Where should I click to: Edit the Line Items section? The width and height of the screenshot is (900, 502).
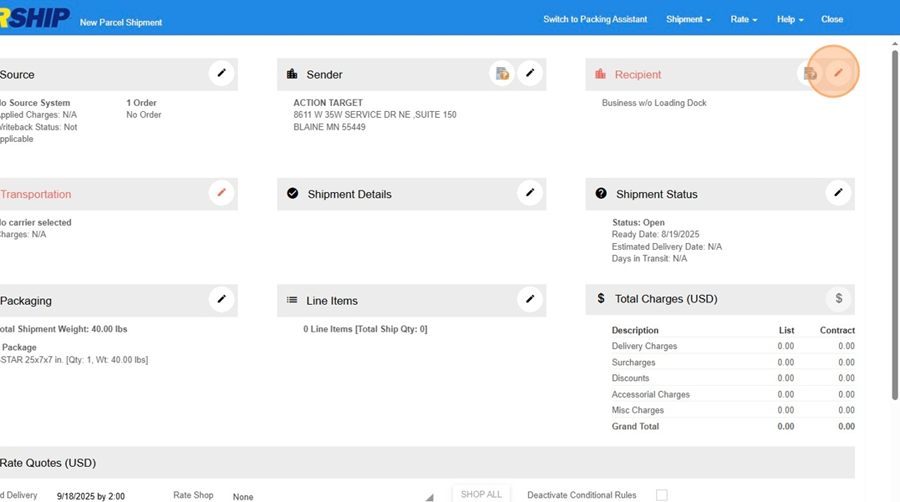click(x=530, y=299)
